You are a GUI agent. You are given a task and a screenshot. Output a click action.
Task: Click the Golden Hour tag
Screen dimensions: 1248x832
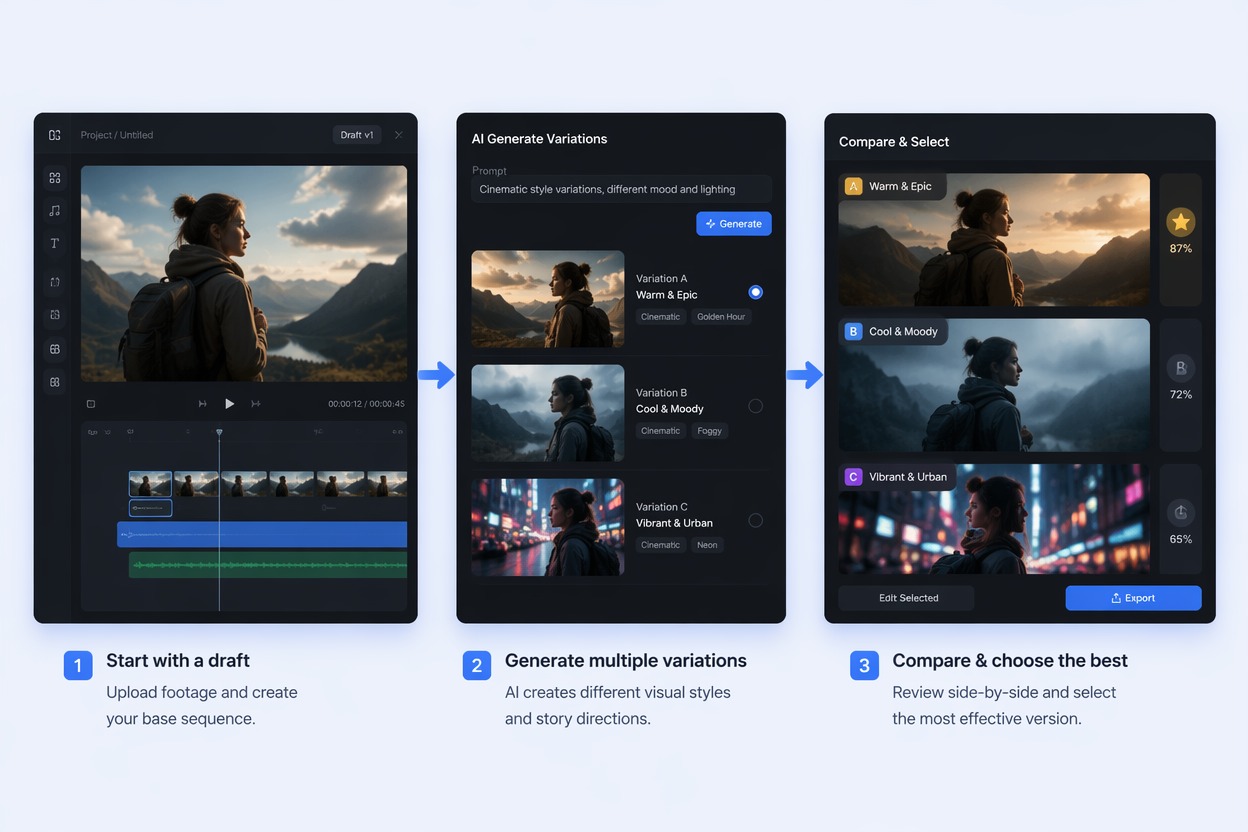721,317
